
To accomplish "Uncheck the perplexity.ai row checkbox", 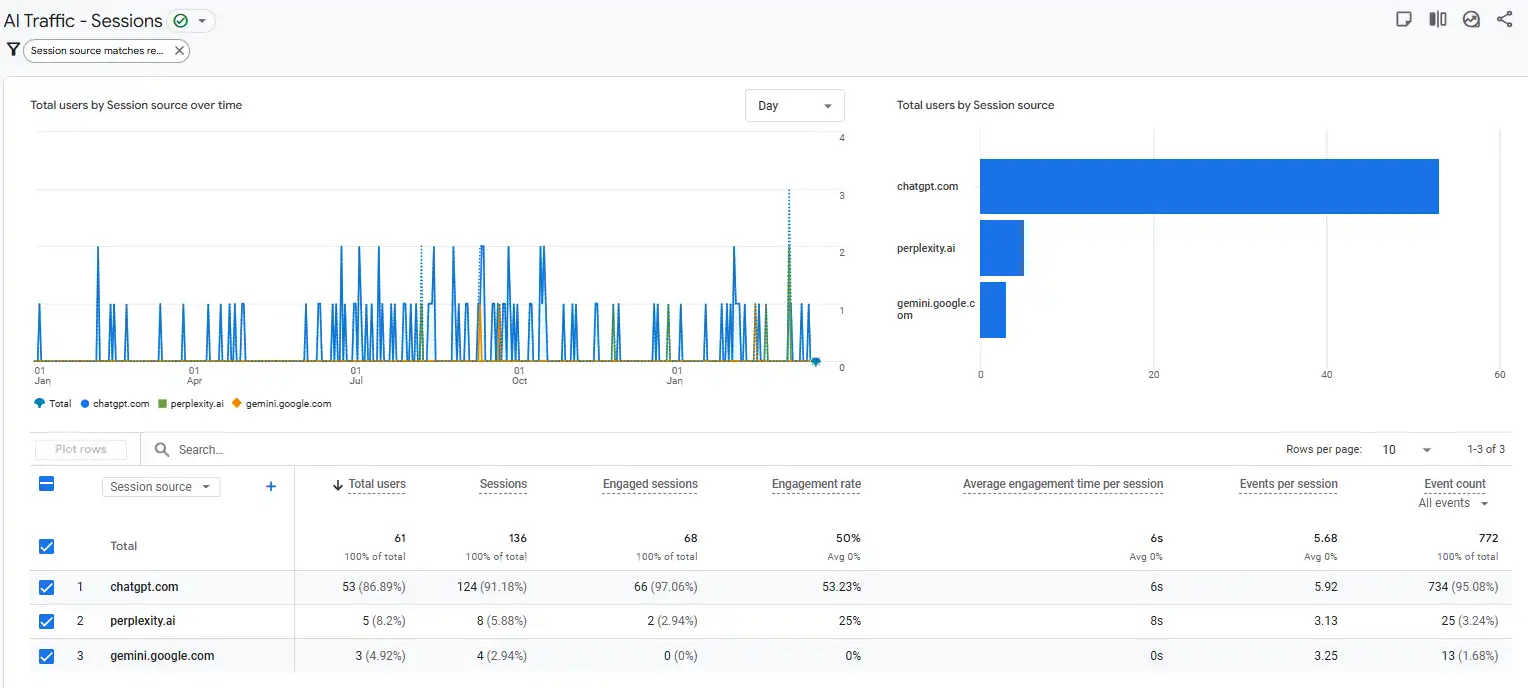I will click(46, 621).
